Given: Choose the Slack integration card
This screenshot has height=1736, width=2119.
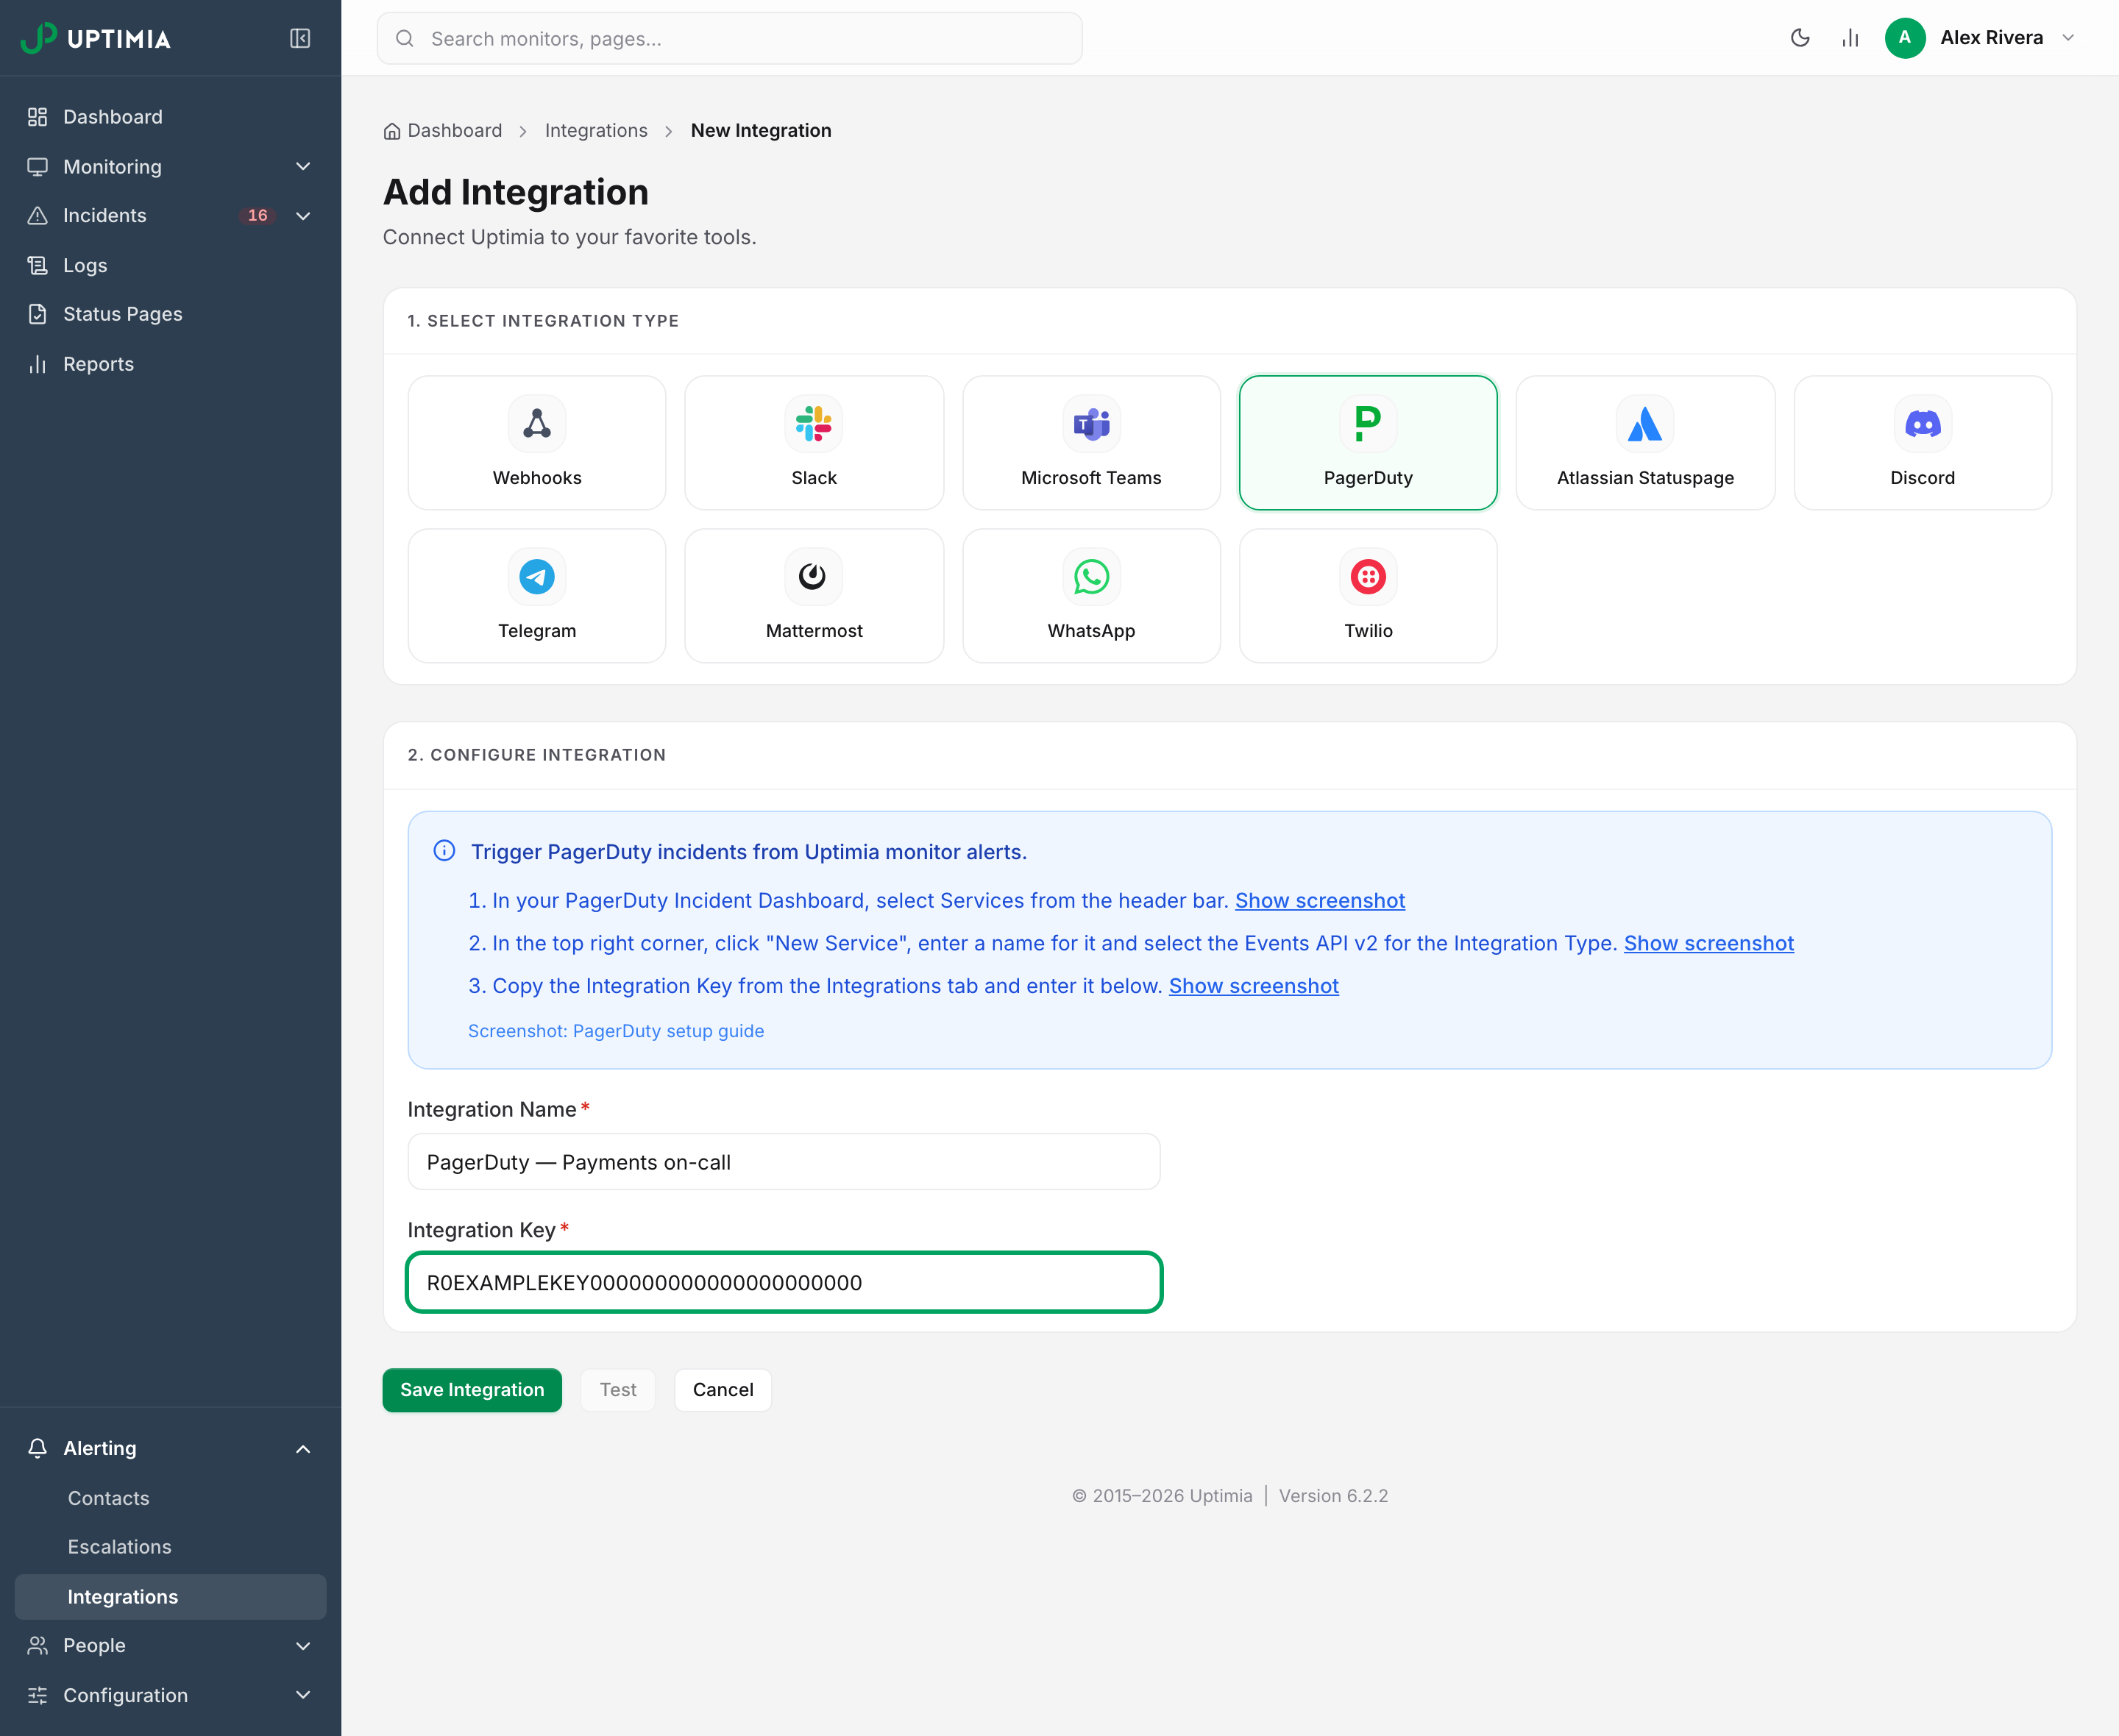Looking at the screenshot, I should 814,443.
